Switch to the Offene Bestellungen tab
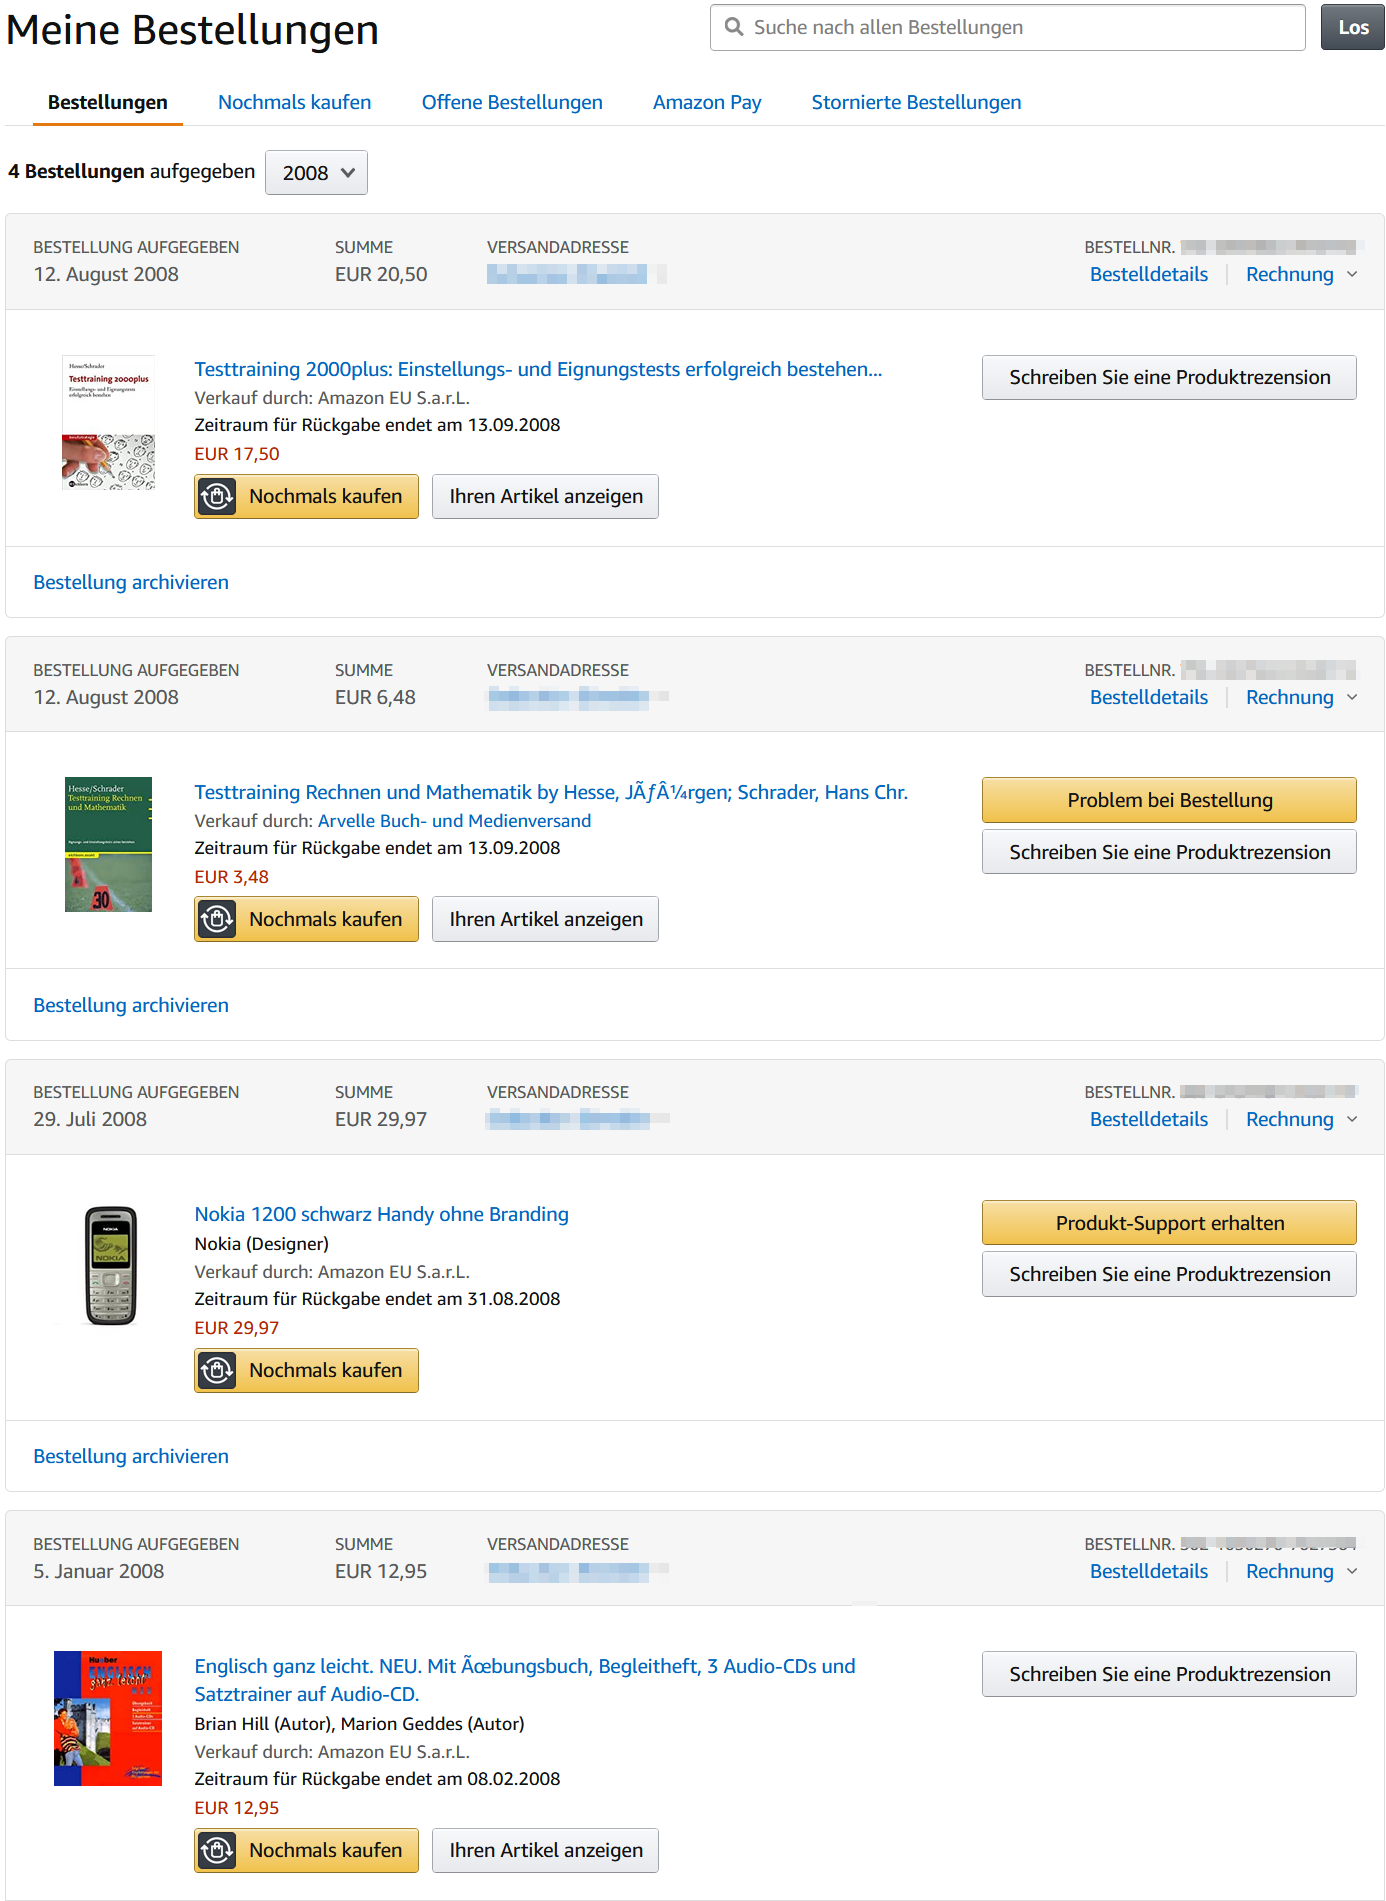The width and height of the screenshot is (1386, 1901). [x=512, y=102]
